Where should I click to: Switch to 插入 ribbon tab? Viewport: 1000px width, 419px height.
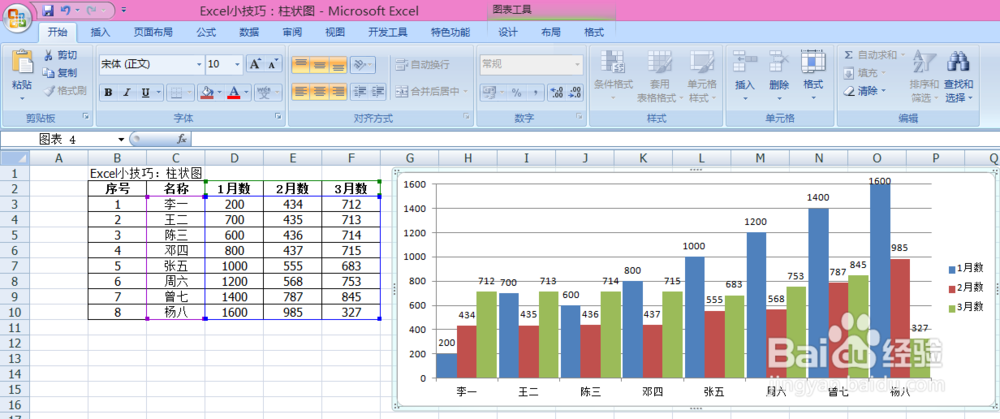[100, 32]
